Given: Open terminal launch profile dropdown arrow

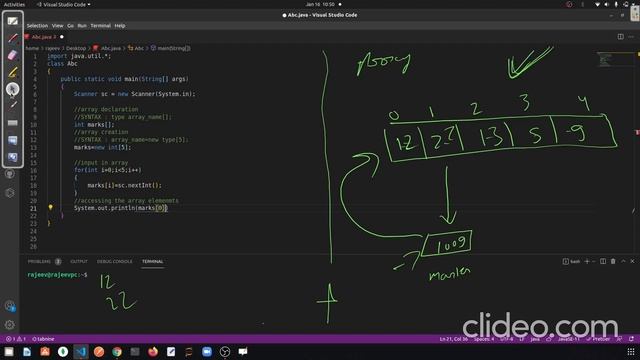Looking at the screenshot, I should coord(593,261).
